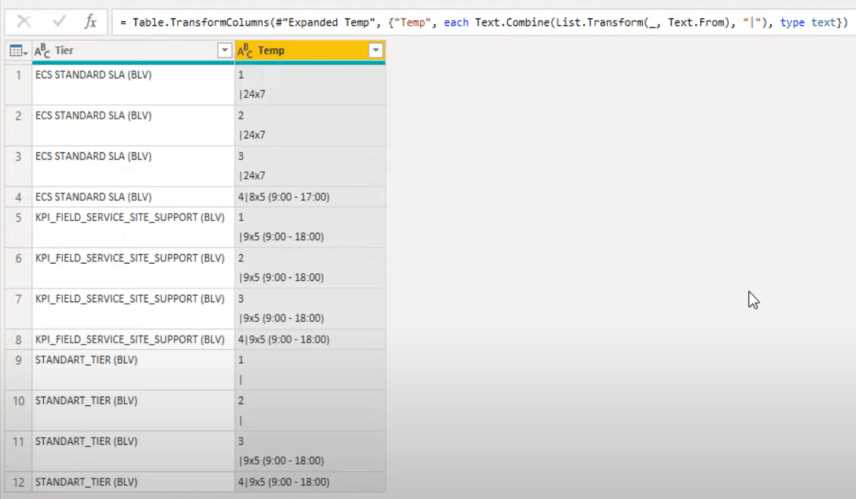Select the Tier column header

point(133,51)
